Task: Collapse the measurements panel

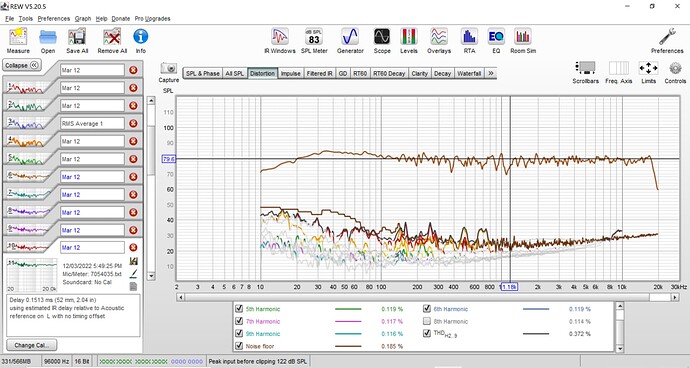Action: [22, 65]
